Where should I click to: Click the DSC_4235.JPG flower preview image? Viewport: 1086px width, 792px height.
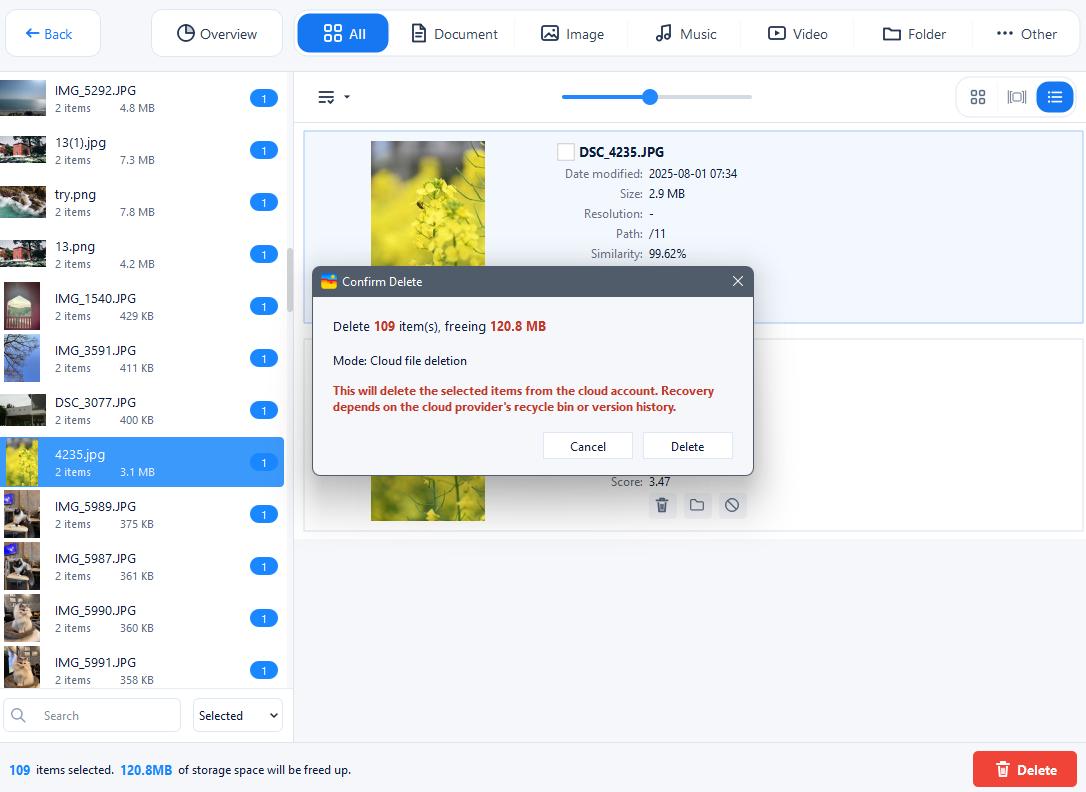428,204
